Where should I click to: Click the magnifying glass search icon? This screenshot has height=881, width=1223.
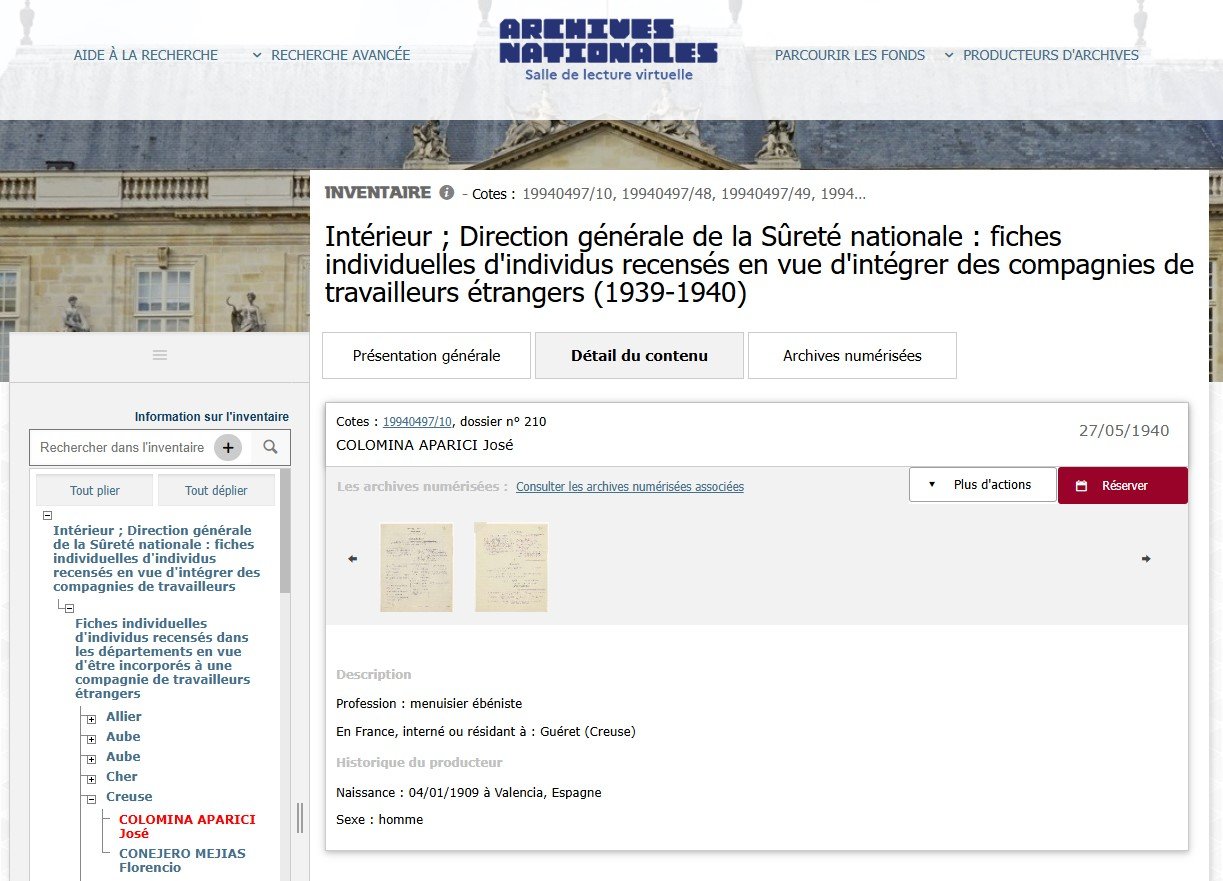point(270,447)
